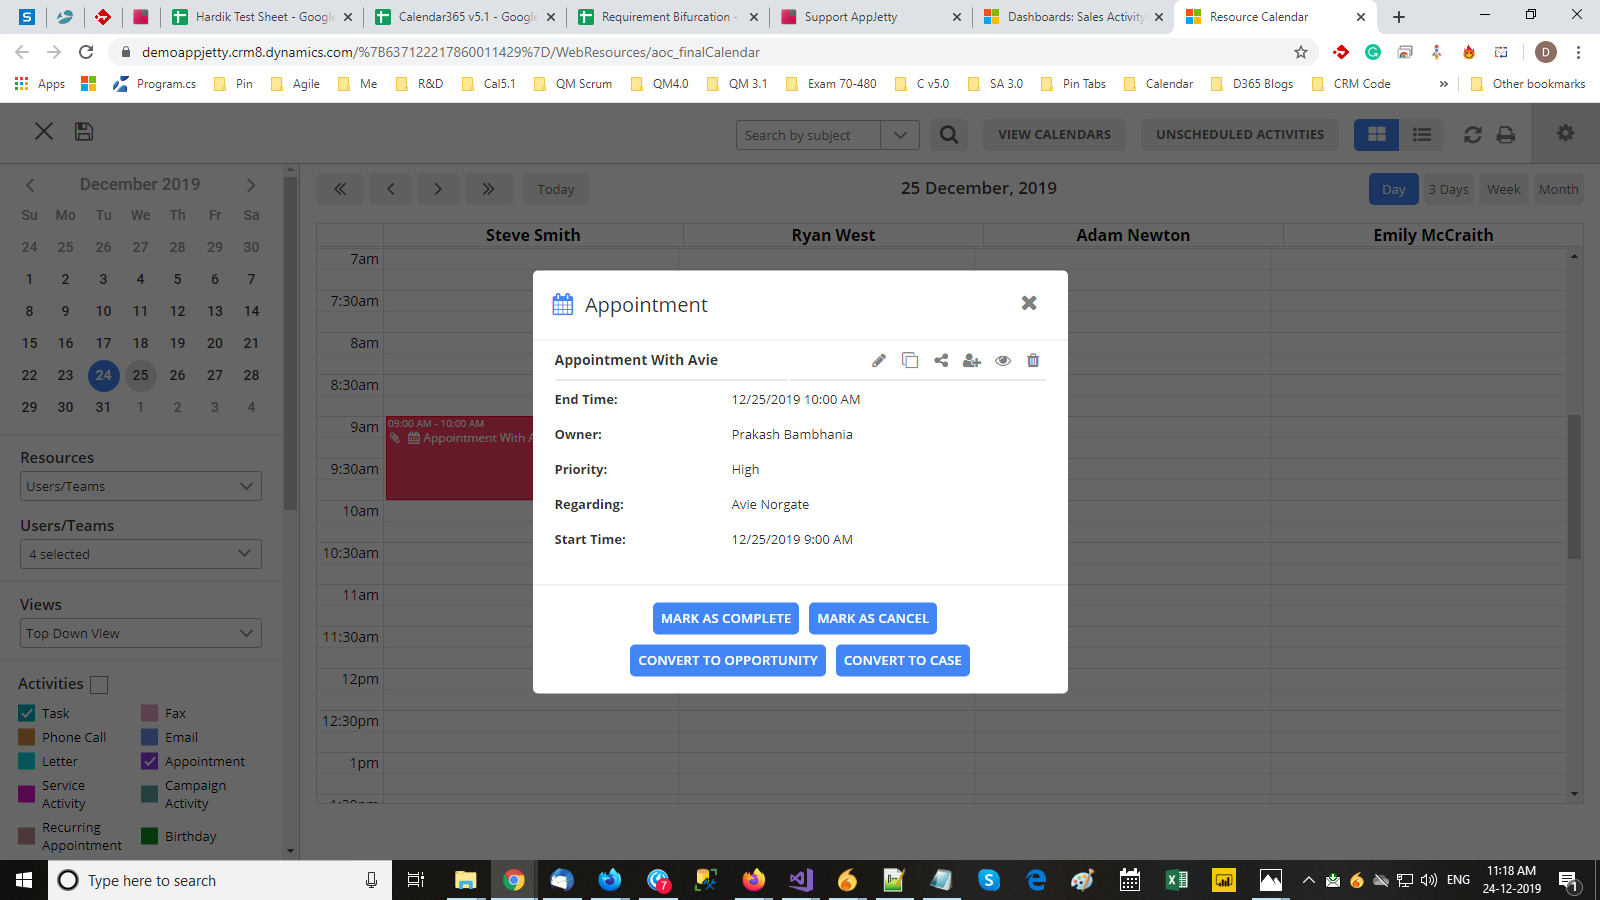This screenshot has width=1600, height=900.
Task: Save the calendar configuration
Action: coord(84,131)
